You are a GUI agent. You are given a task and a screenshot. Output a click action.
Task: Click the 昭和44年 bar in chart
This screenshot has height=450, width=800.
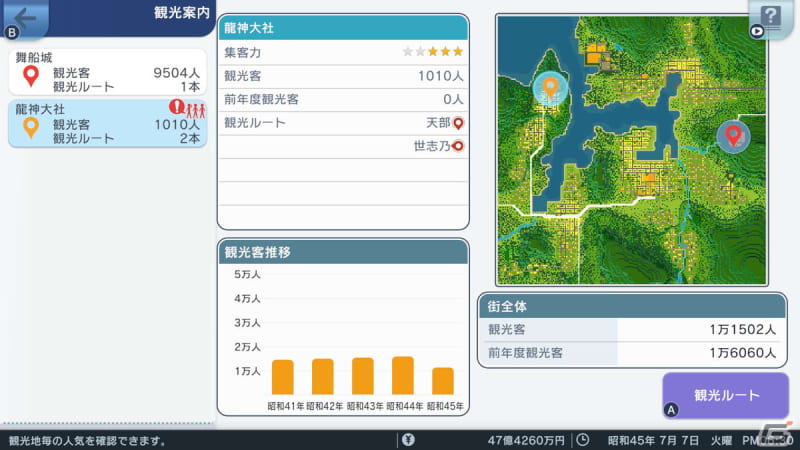pos(403,376)
